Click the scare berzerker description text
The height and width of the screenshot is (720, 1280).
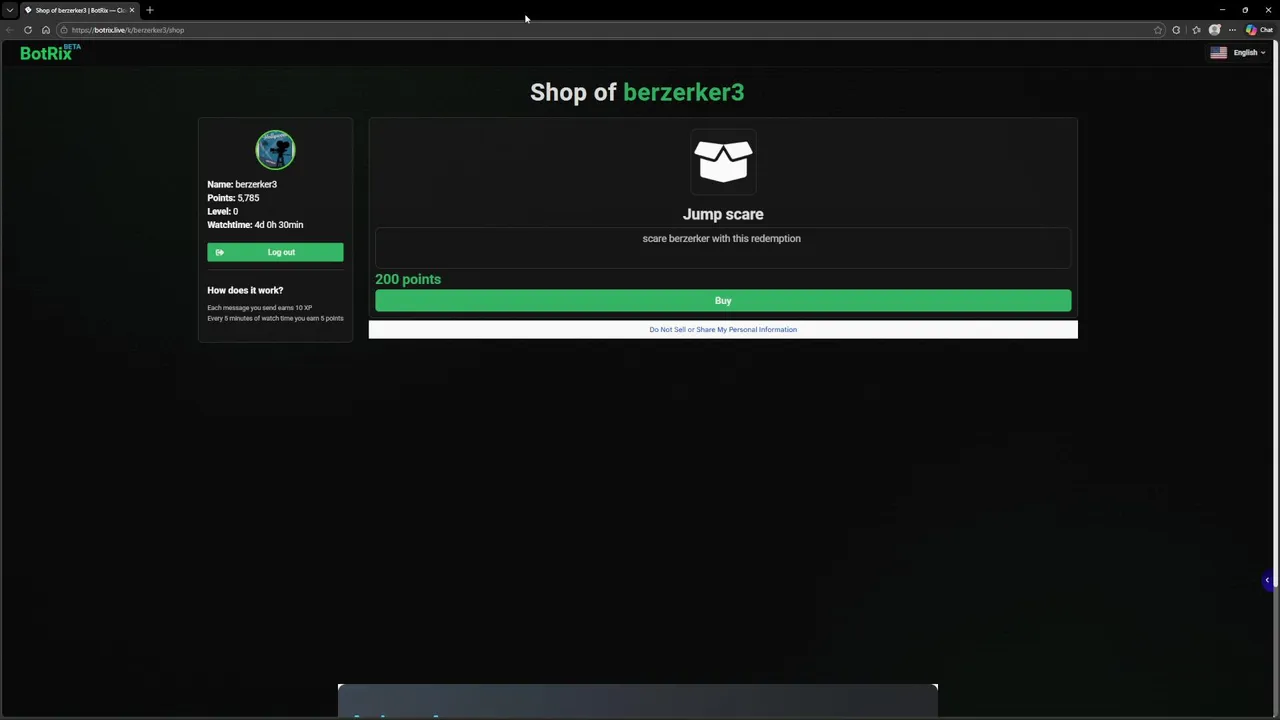tap(721, 239)
